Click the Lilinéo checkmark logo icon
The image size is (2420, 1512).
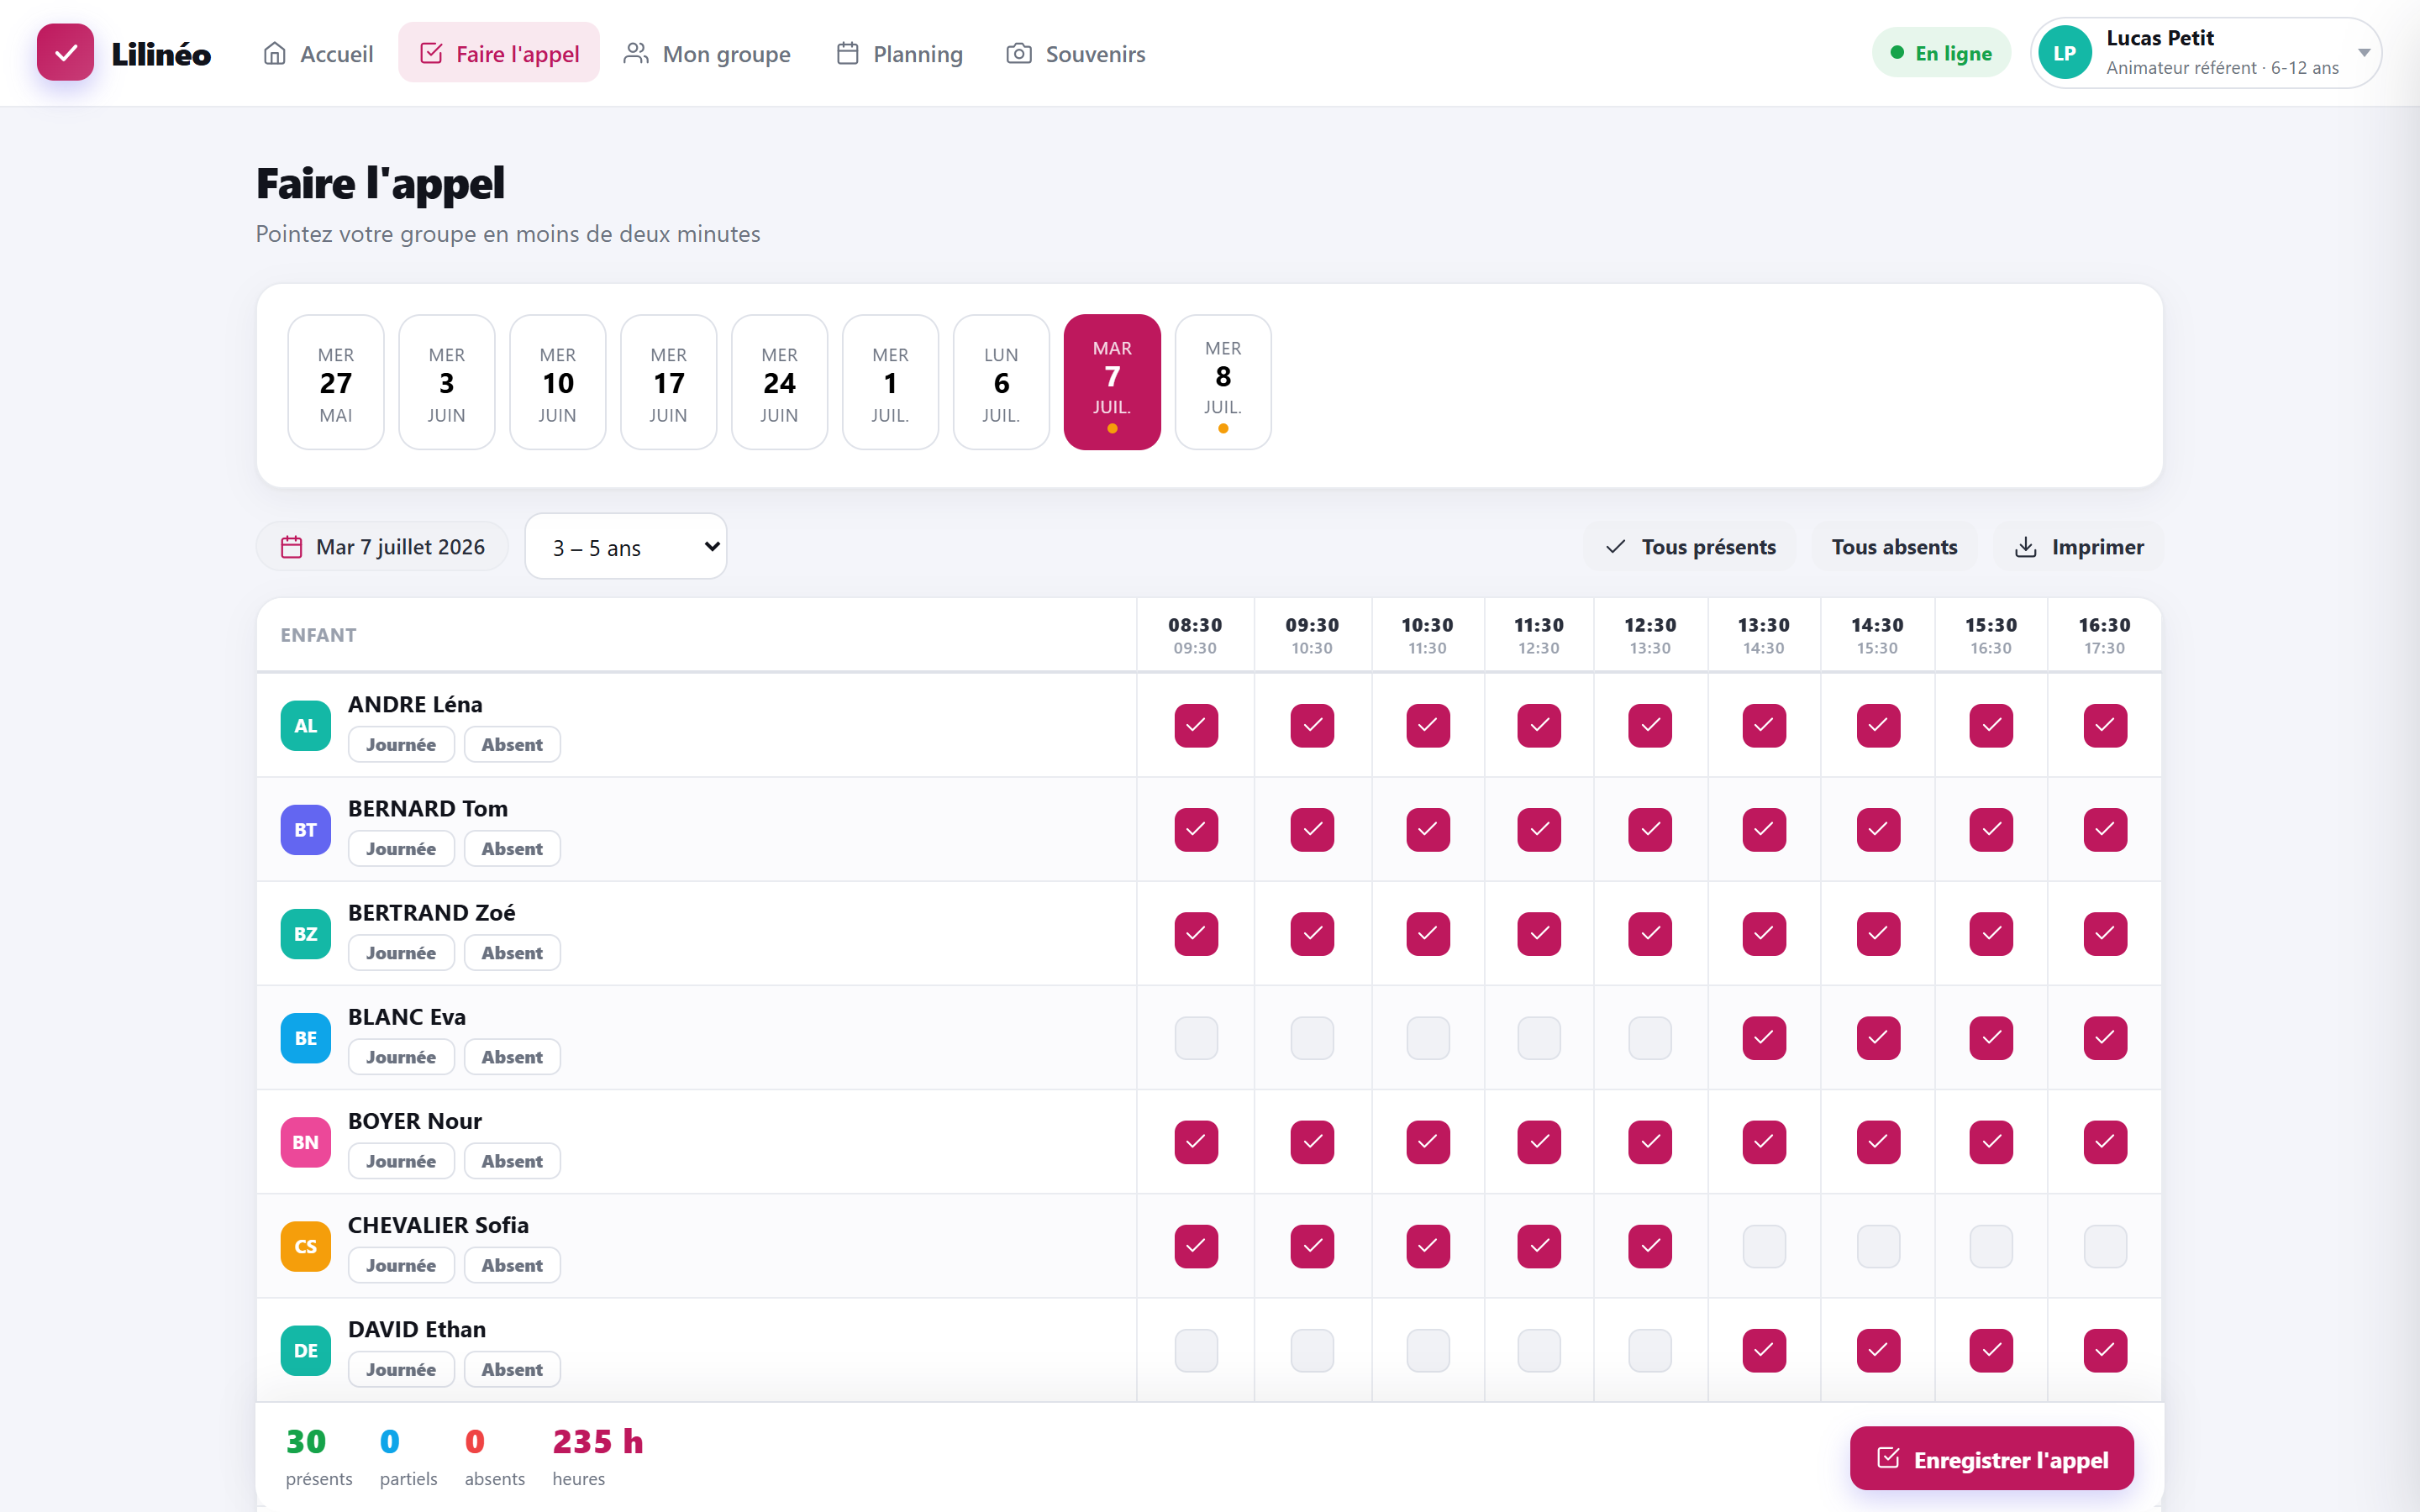coord(65,53)
